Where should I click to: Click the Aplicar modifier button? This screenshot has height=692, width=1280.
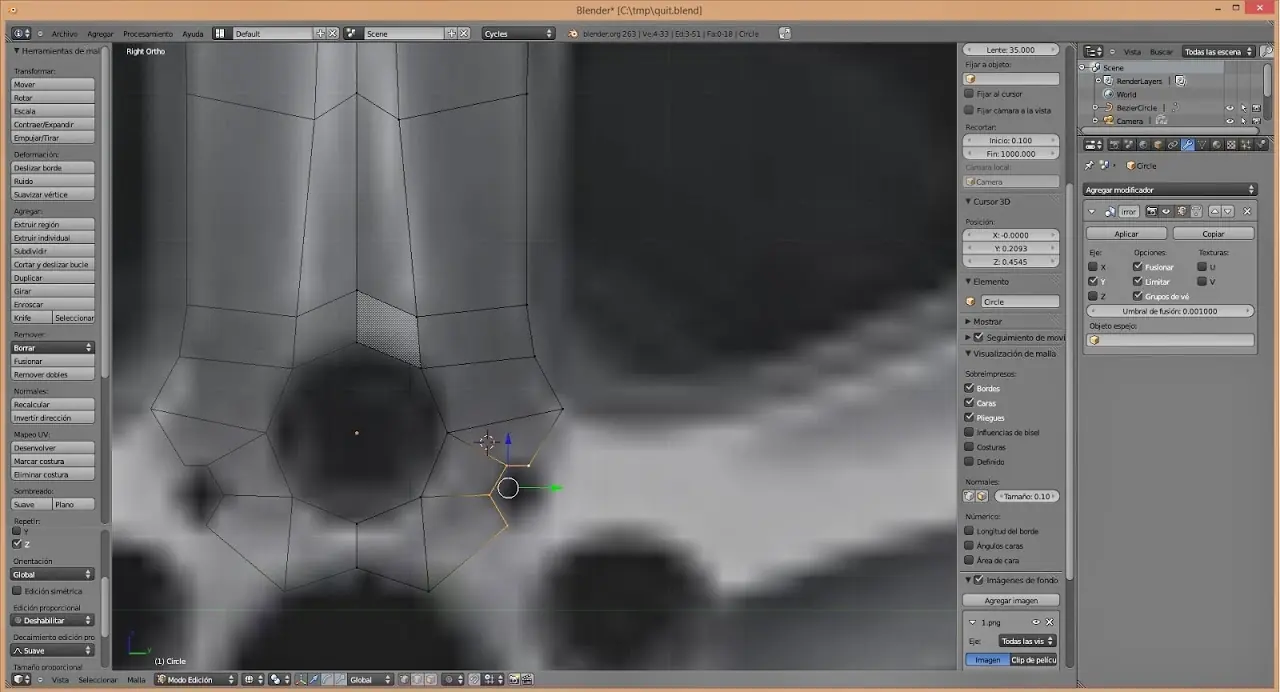pyautogui.click(x=1126, y=234)
